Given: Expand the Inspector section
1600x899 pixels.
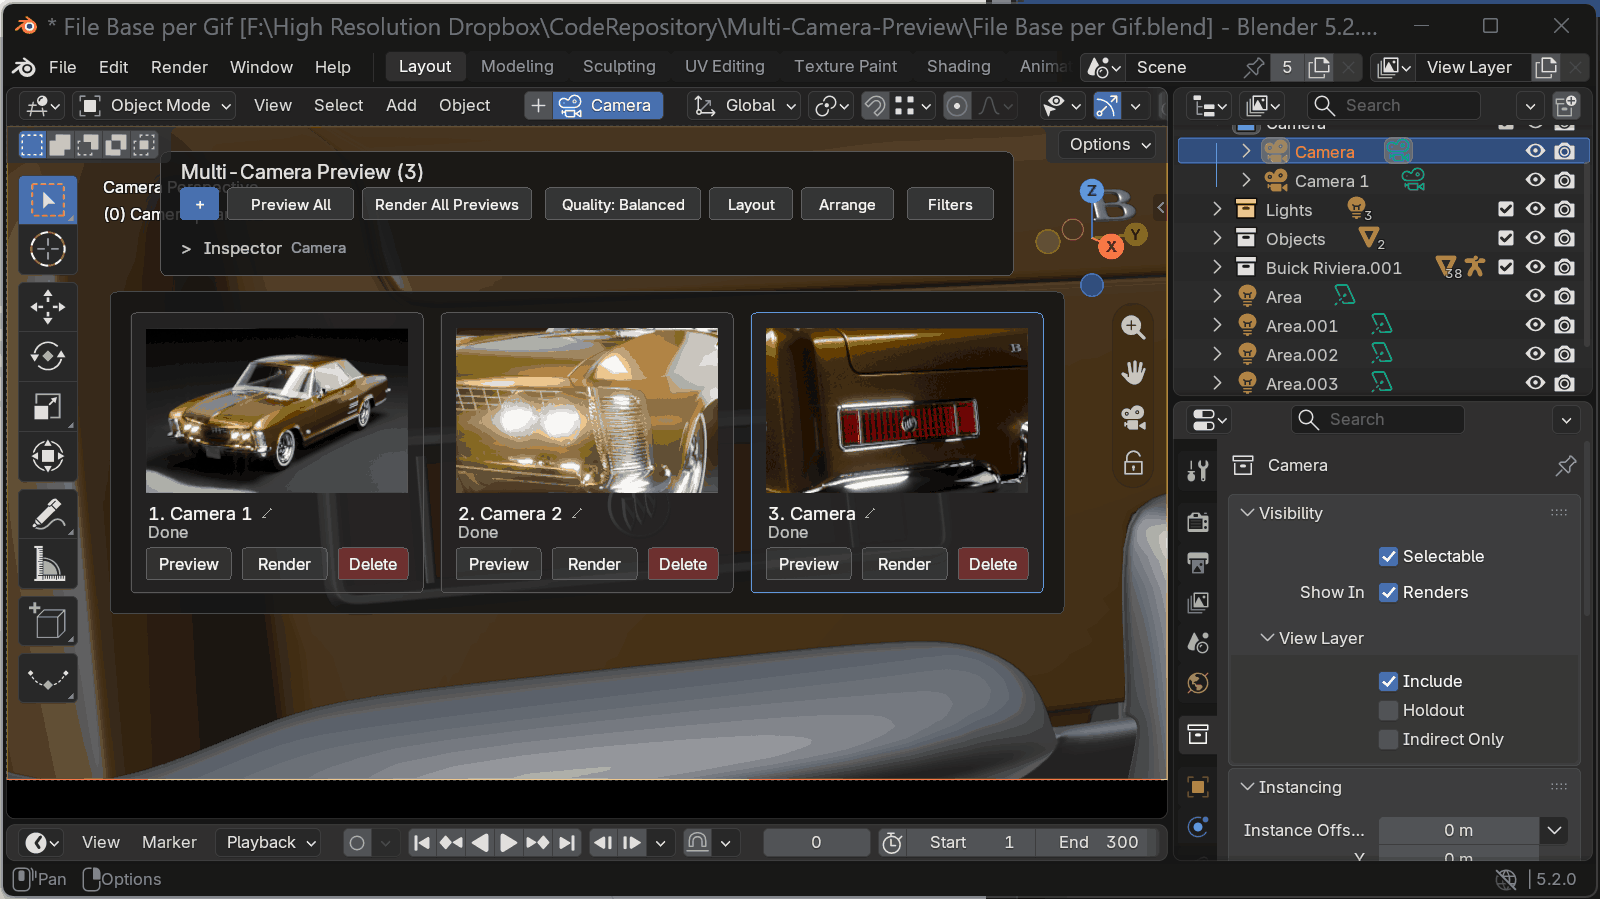Looking at the screenshot, I should [186, 248].
